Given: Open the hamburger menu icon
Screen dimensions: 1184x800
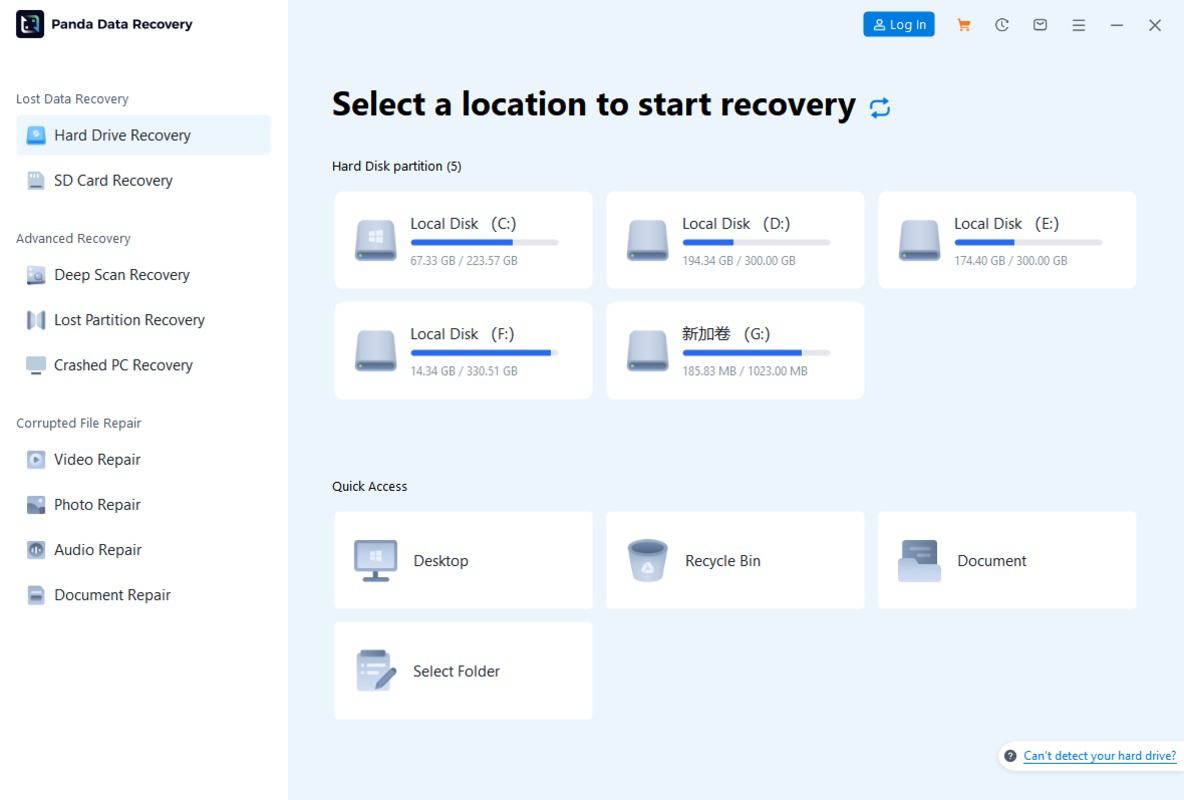Looking at the screenshot, I should coord(1078,25).
